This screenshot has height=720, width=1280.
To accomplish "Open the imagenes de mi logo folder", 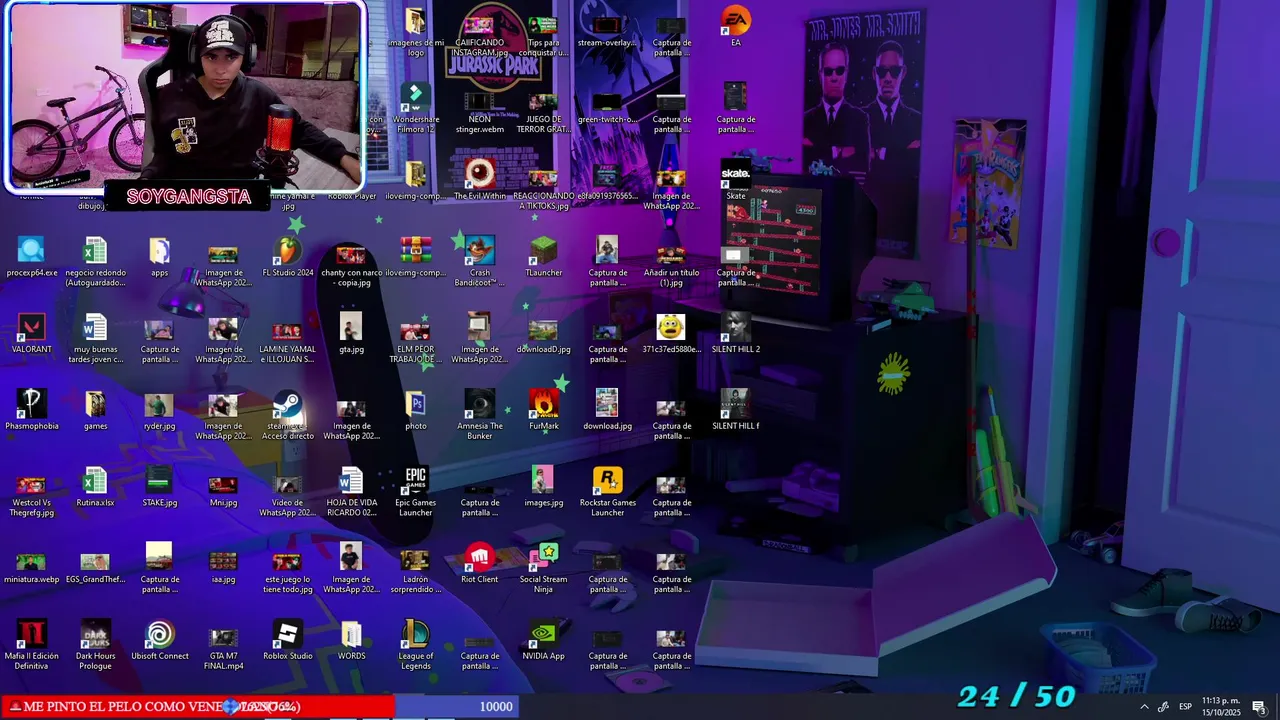I will pos(416,31).
